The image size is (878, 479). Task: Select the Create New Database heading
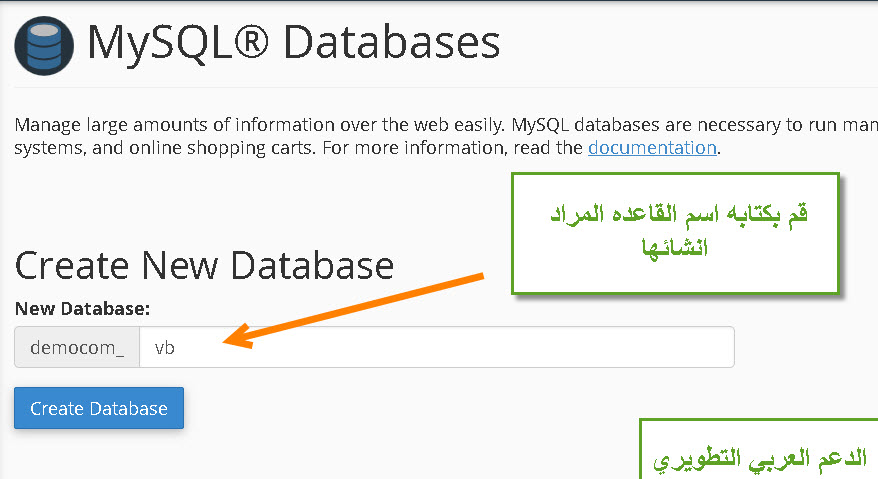click(205, 266)
